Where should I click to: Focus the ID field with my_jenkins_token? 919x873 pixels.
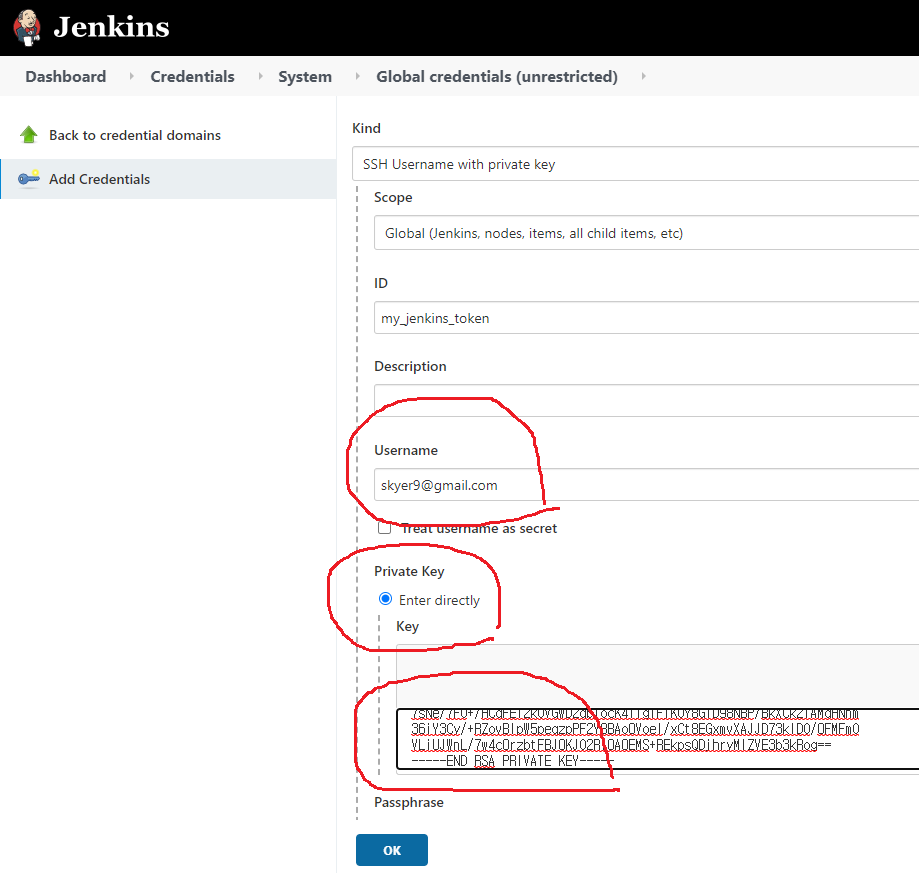pos(646,318)
